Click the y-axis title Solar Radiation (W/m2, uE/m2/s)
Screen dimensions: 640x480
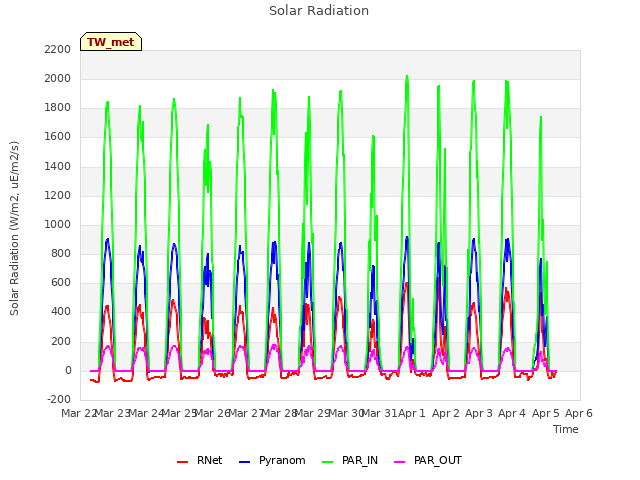pyautogui.click(x=14, y=228)
